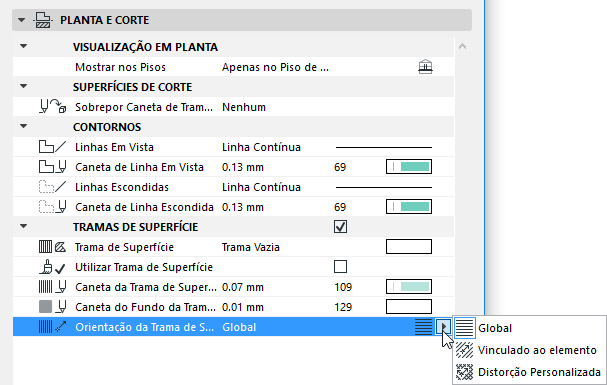The height and width of the screenshot is (385, 607).
Task: Click the Caneta do Fundo da Trama icon
Action: click(x=53, y=307)
